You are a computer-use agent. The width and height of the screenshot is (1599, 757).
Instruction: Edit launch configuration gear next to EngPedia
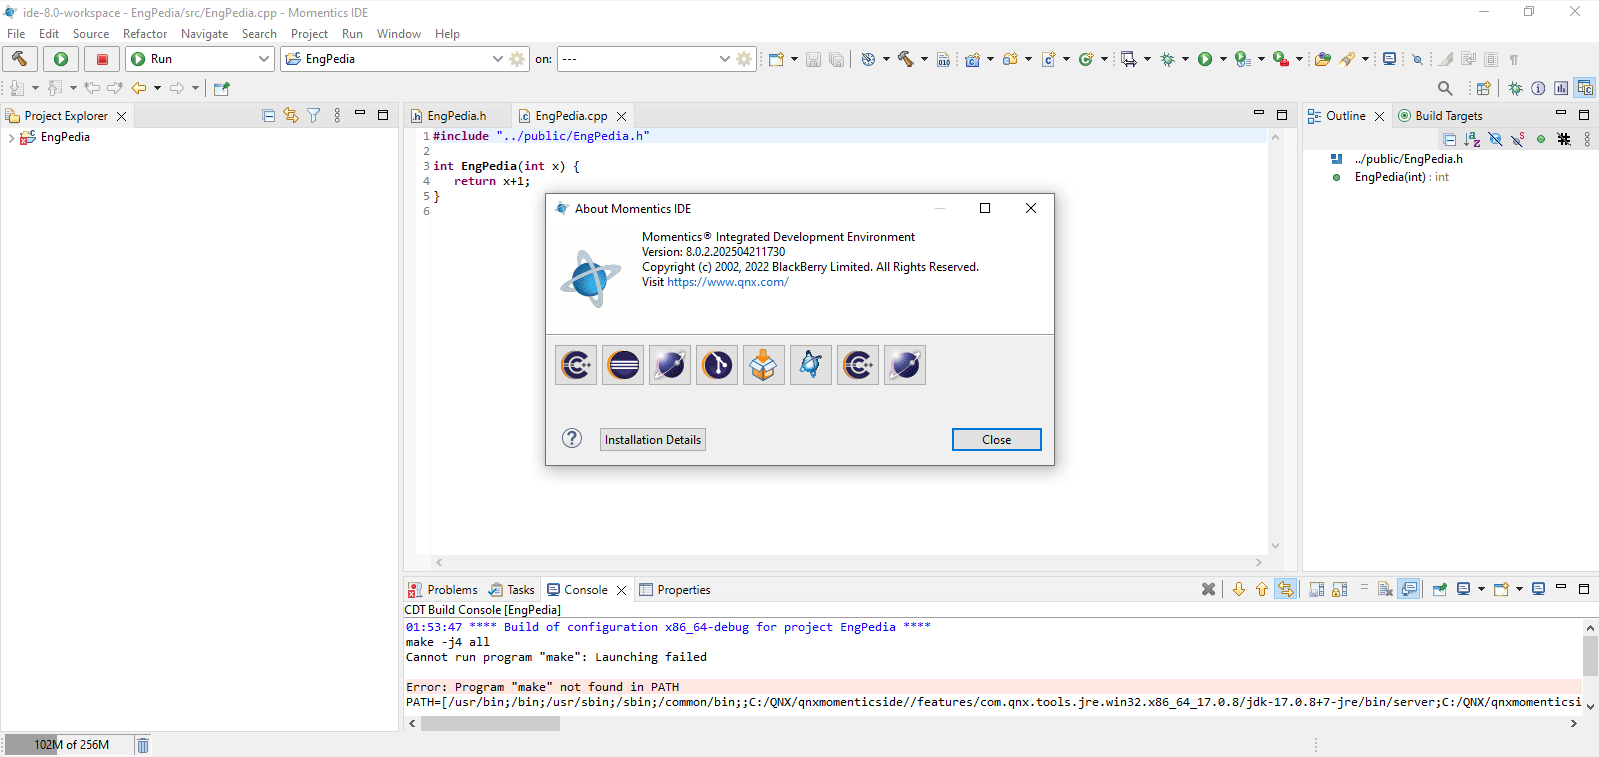[x=517, y=59]
